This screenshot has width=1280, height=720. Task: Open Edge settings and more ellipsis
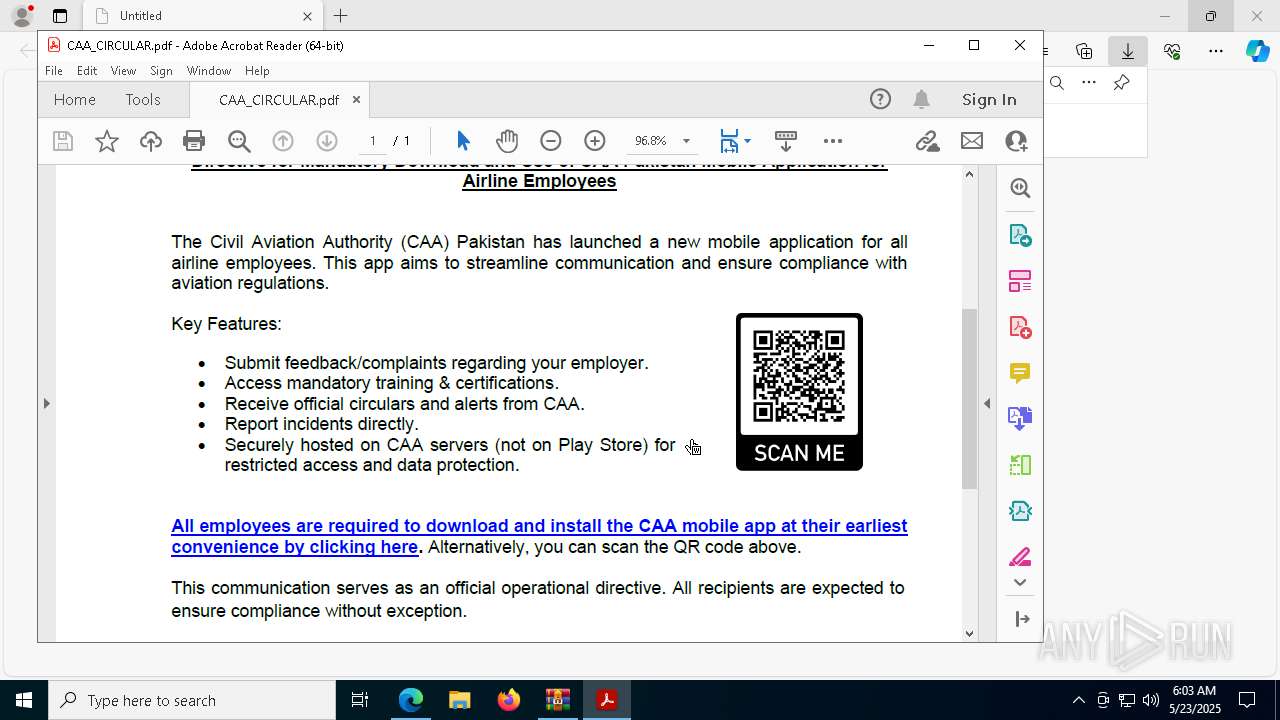click(x=1216, y=51)
